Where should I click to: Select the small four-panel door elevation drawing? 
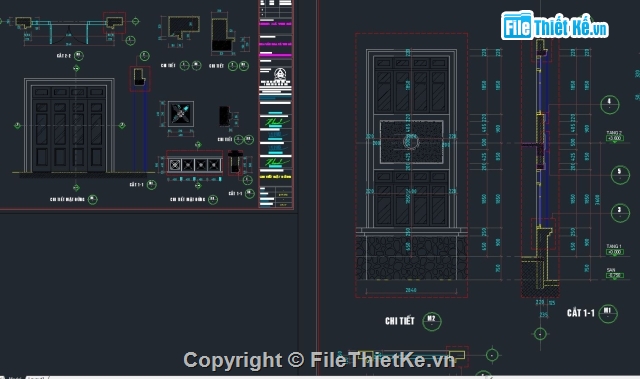[69, 126]
